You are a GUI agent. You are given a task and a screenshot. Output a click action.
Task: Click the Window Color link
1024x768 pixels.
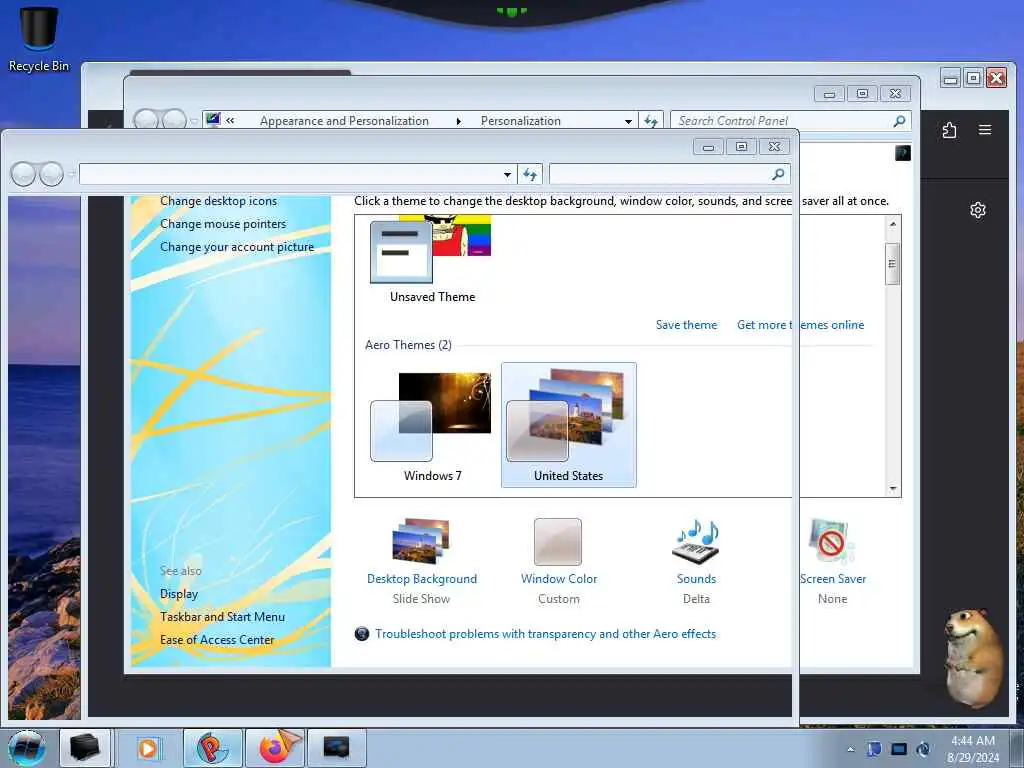coord(559,579)
